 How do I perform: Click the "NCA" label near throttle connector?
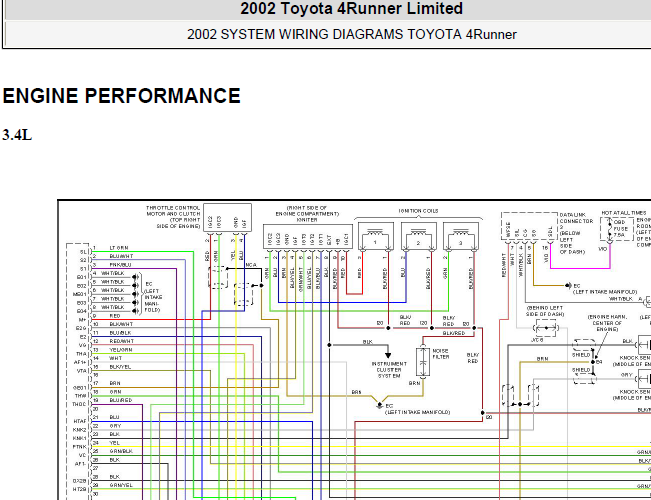[251, 265]
